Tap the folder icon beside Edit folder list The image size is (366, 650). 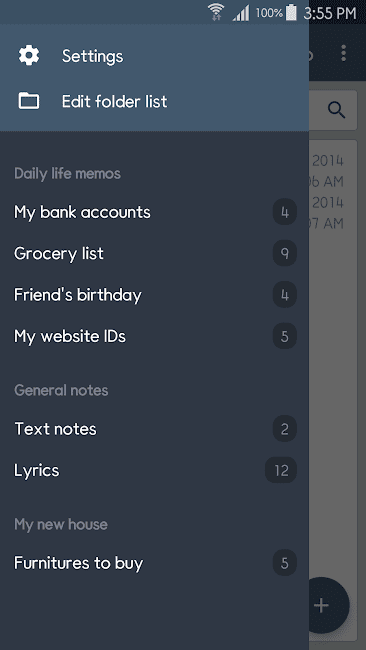(x=29, y=101)
